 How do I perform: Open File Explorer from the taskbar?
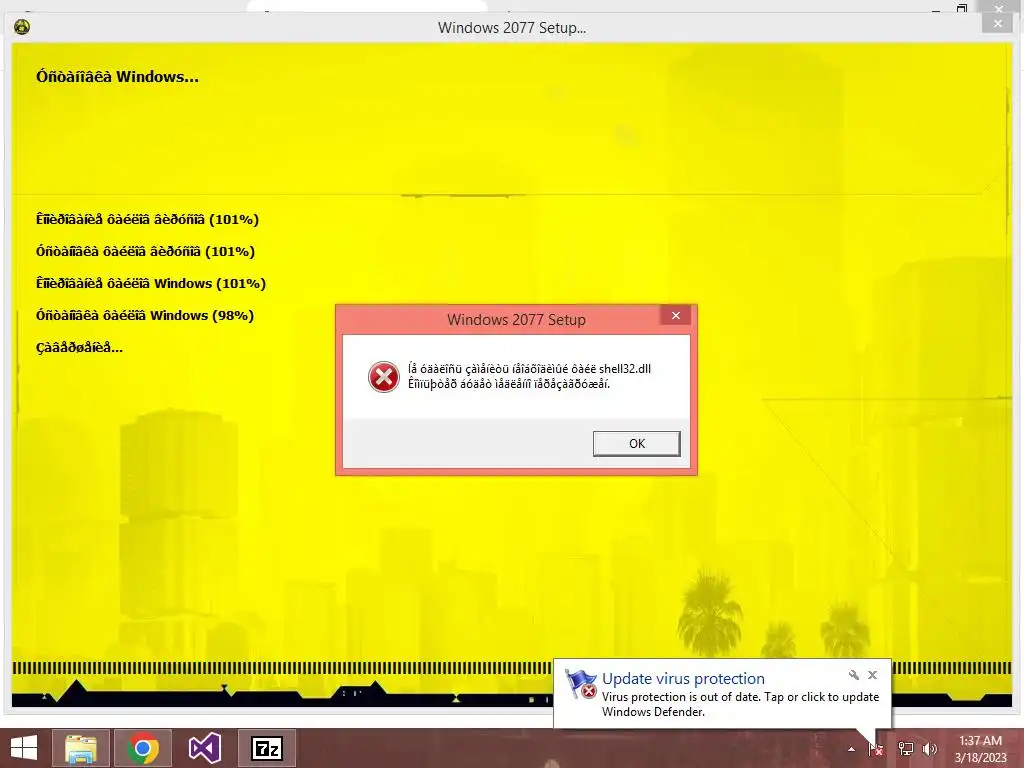point(80,748)
